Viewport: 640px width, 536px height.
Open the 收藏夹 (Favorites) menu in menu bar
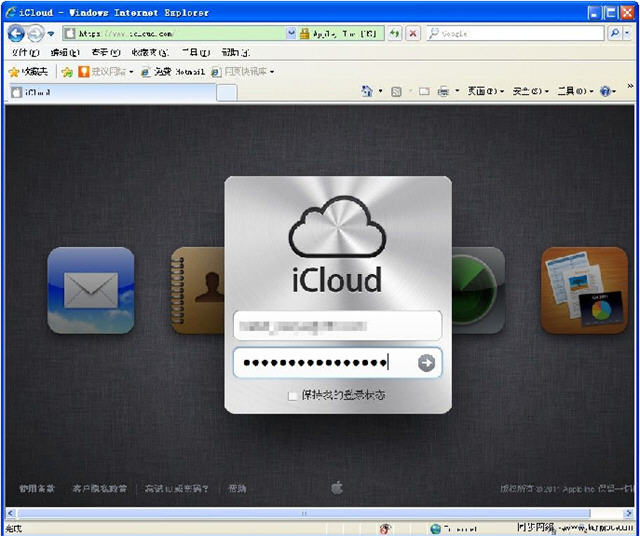(150, 53)
